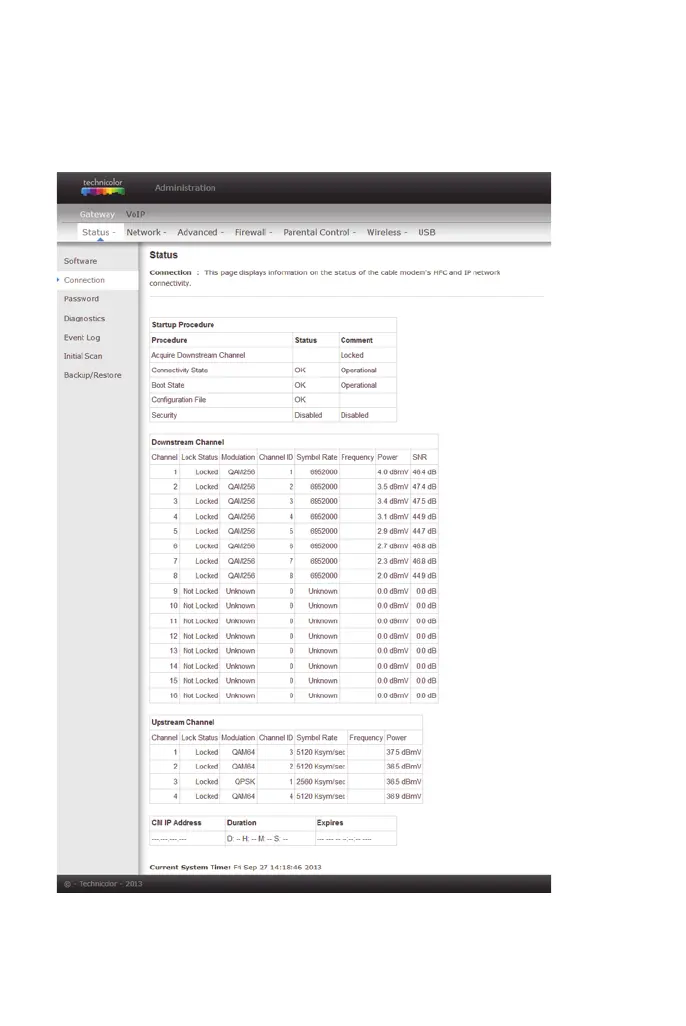Click the 37.5 dBmV upstream power

403,752
